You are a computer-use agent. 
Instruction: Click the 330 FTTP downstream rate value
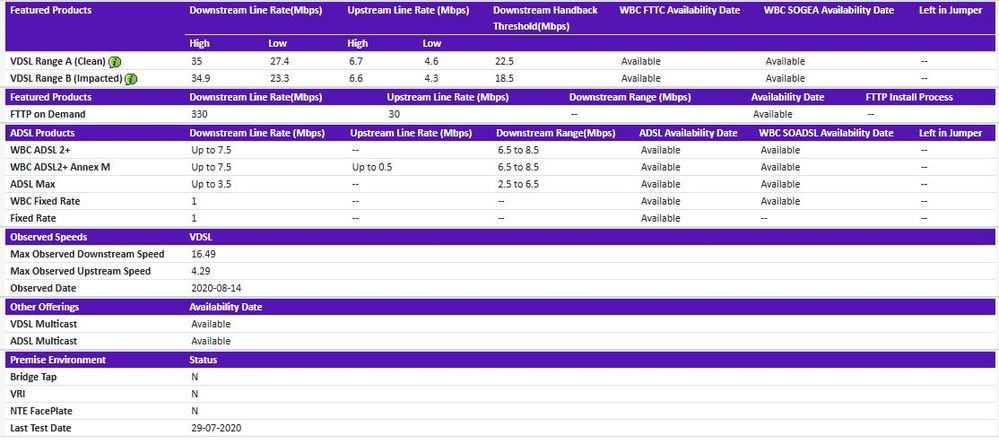click(x=198, y=114)
